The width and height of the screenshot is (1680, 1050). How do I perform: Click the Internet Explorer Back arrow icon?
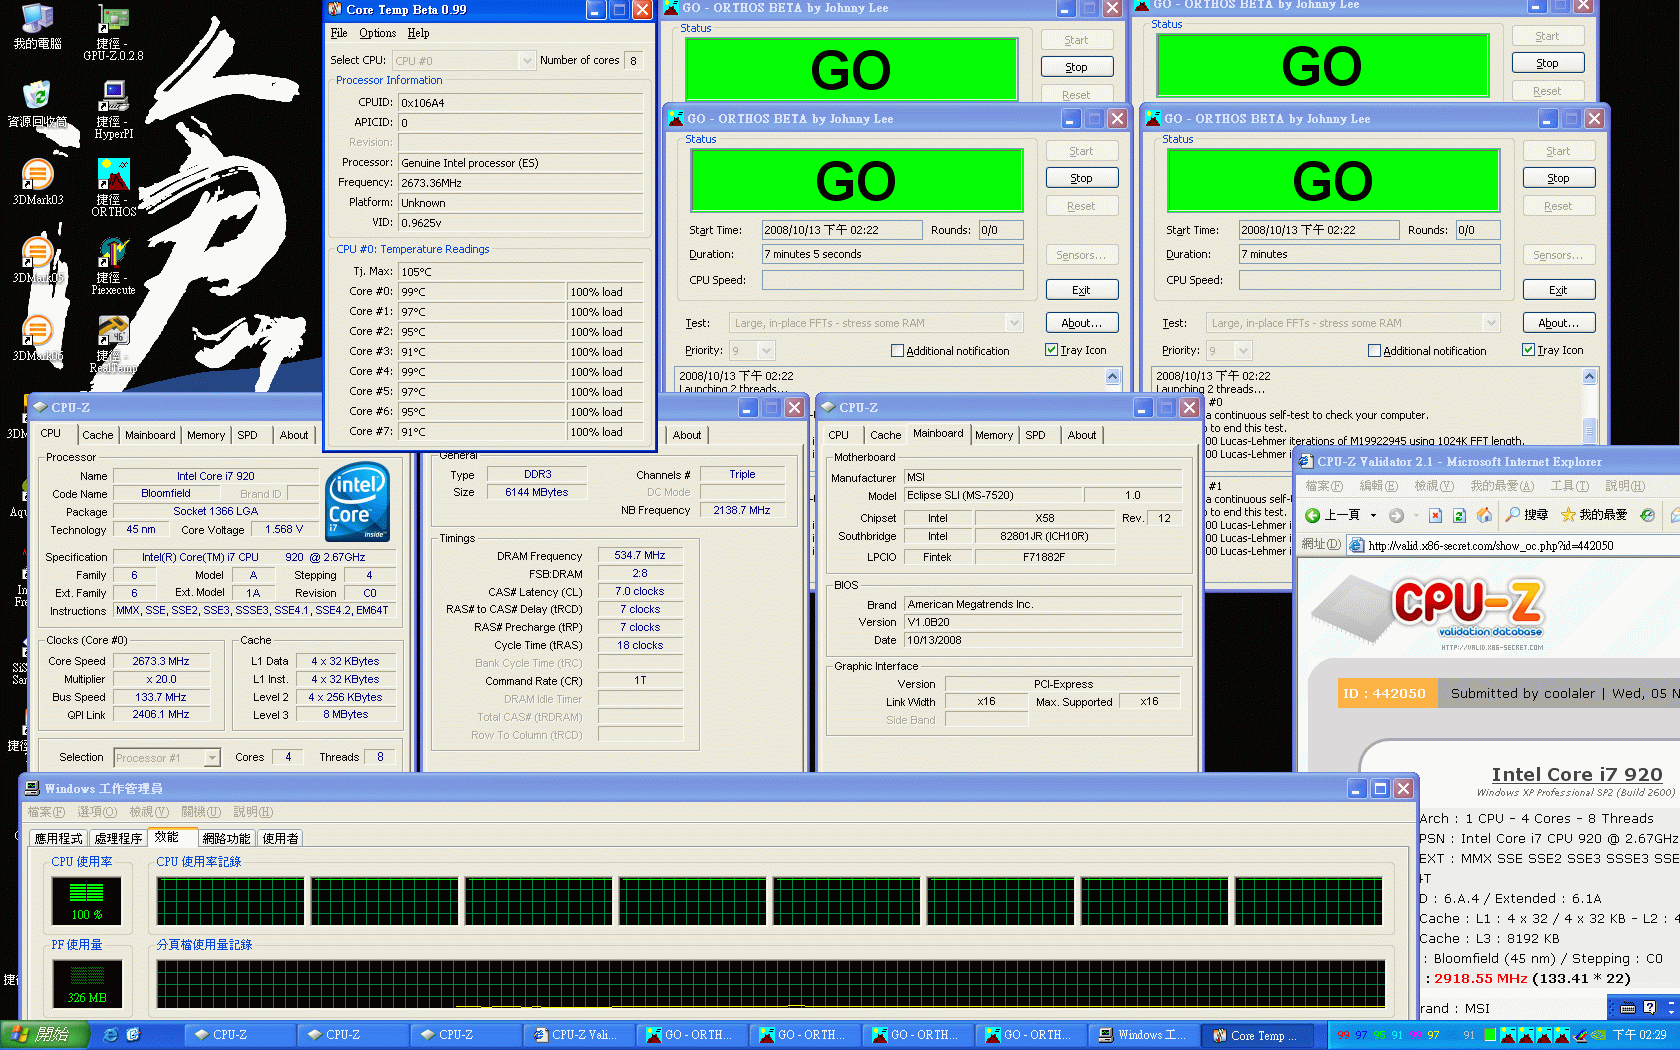point(1313,515)
